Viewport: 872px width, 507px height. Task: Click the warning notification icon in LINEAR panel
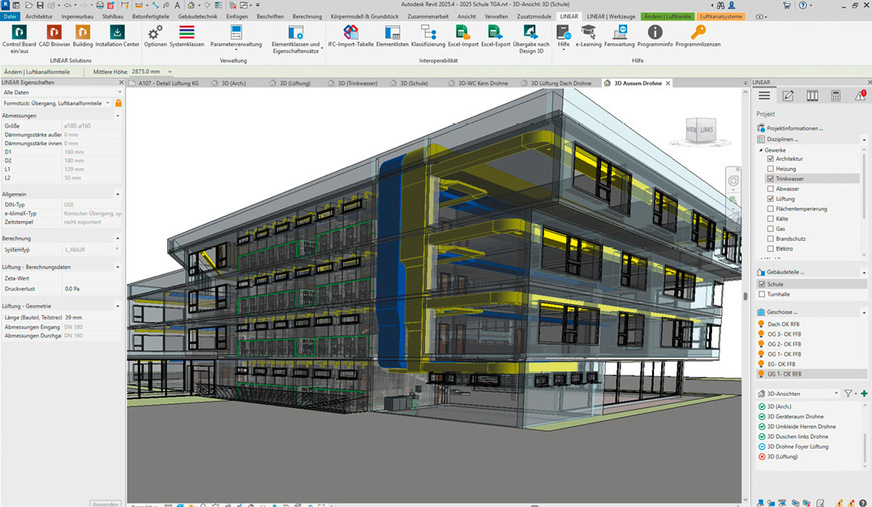coord(860,95)
